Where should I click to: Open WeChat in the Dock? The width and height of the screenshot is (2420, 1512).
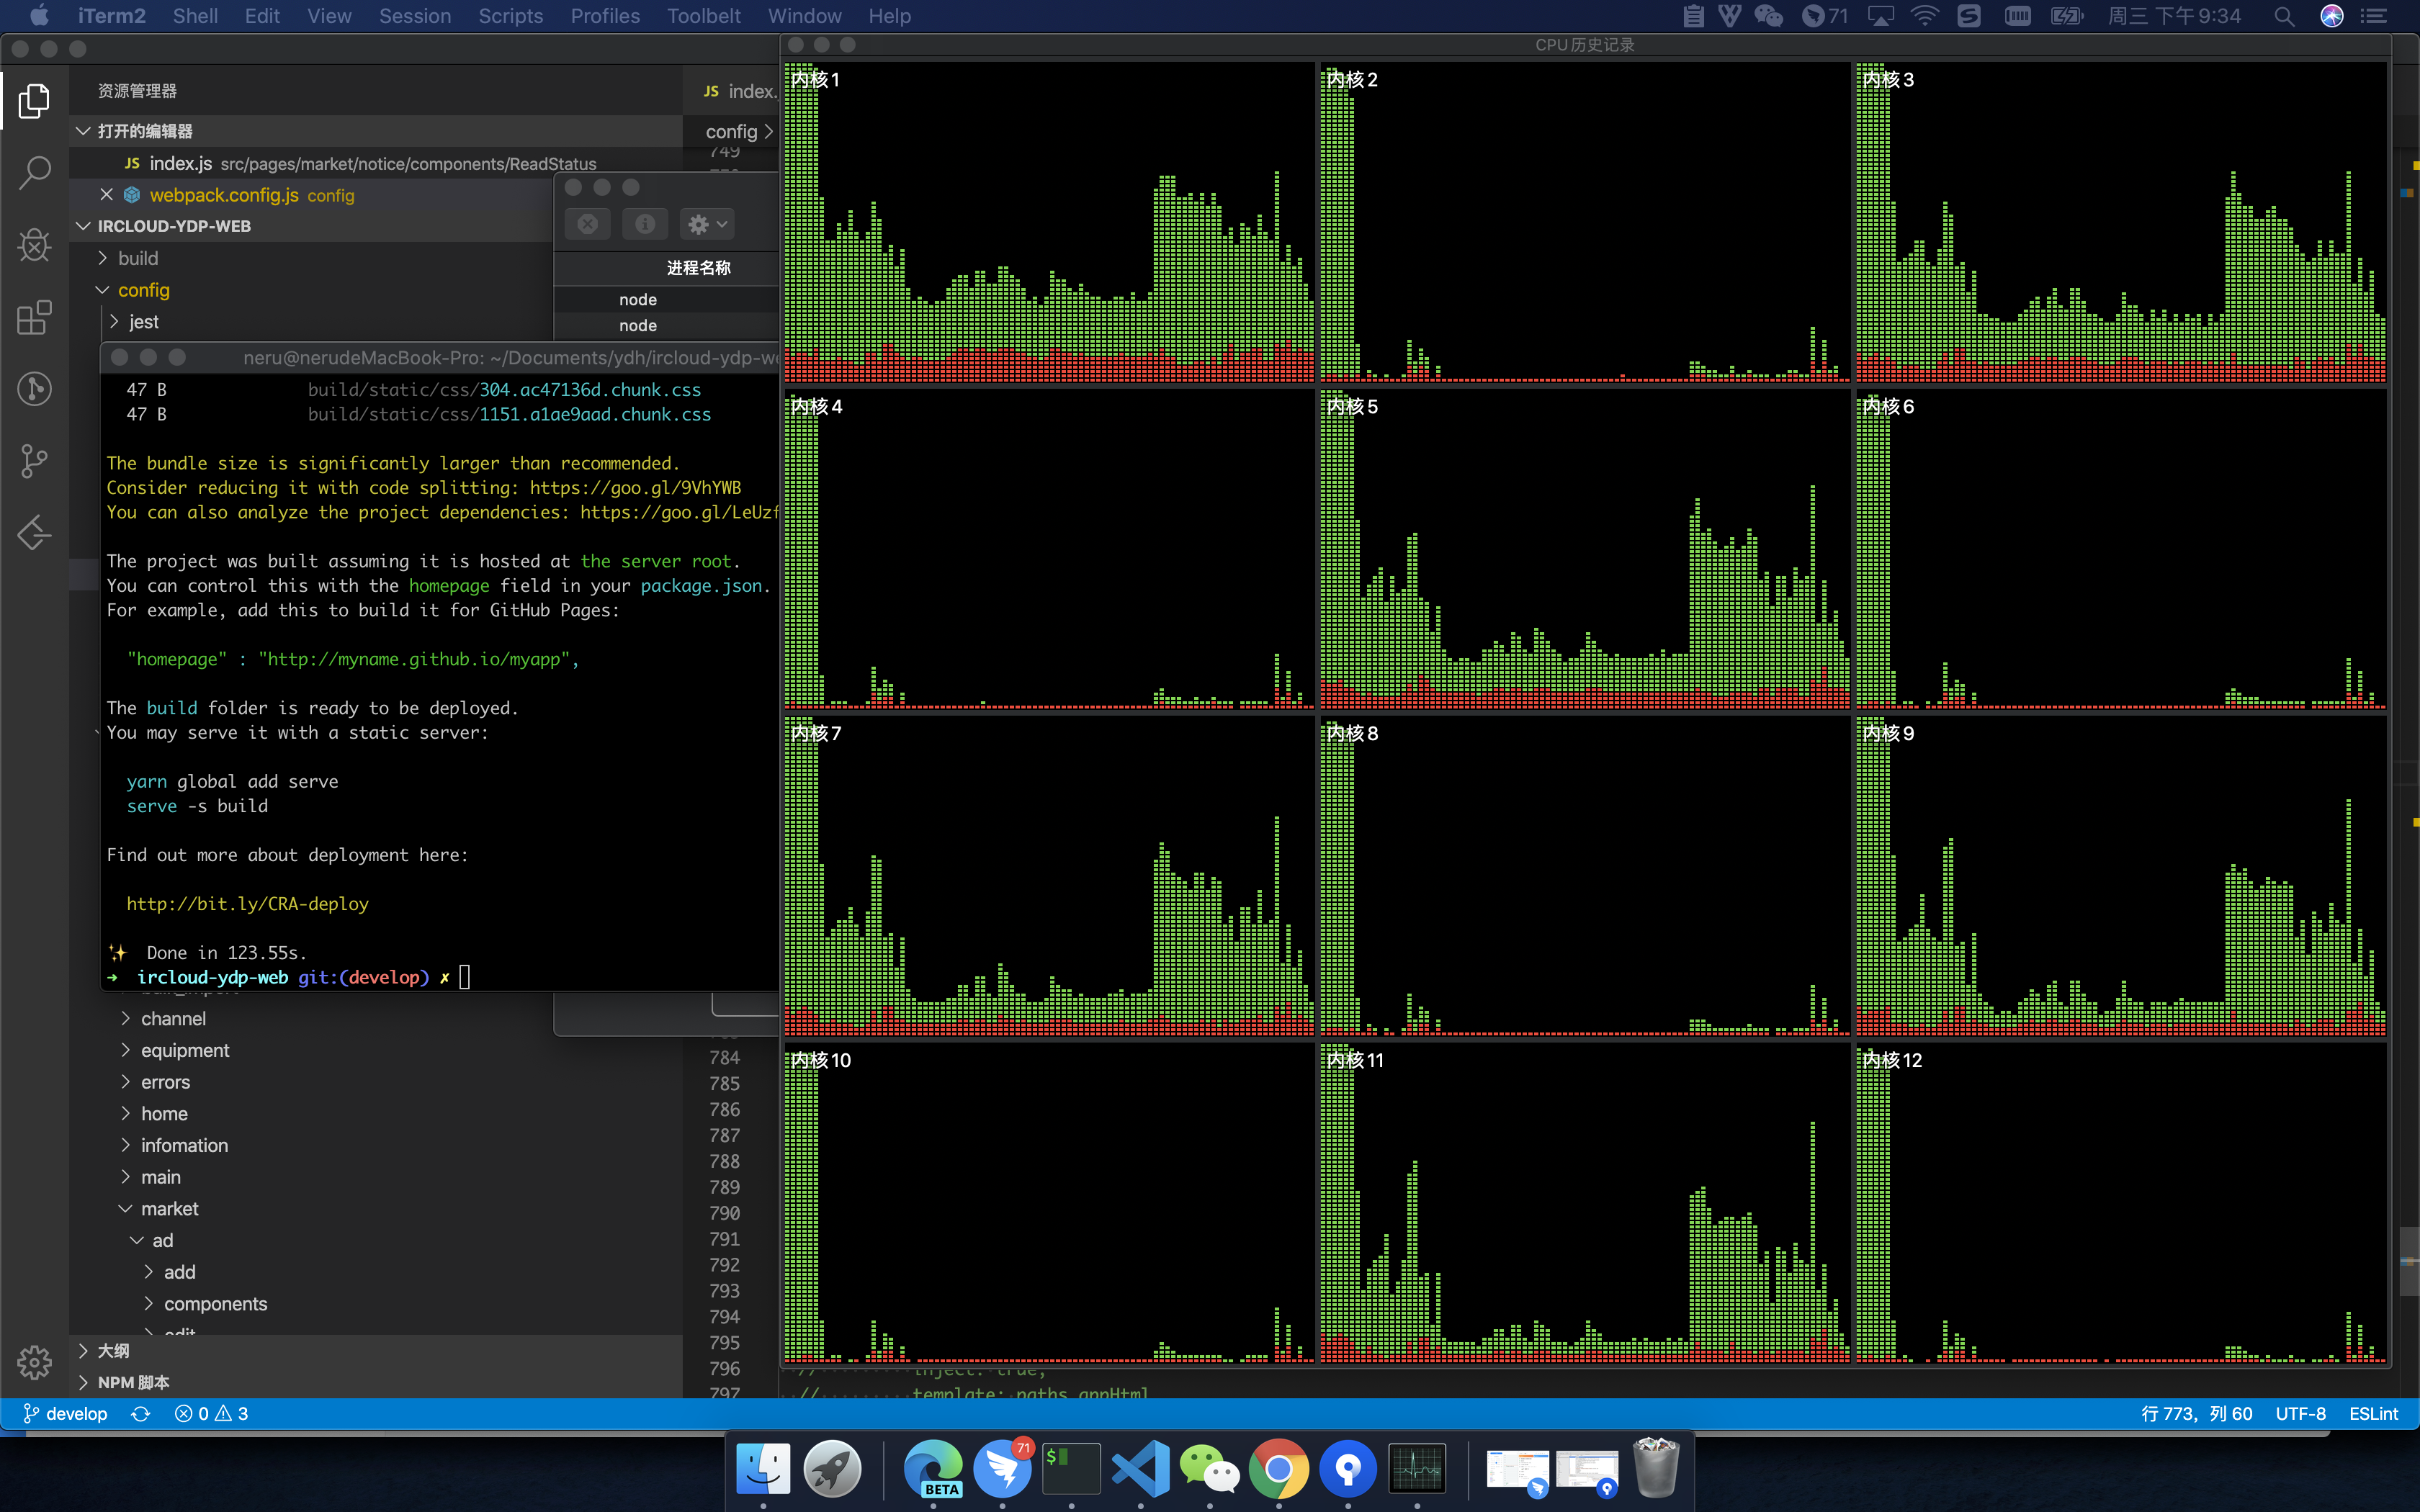1209,1469
